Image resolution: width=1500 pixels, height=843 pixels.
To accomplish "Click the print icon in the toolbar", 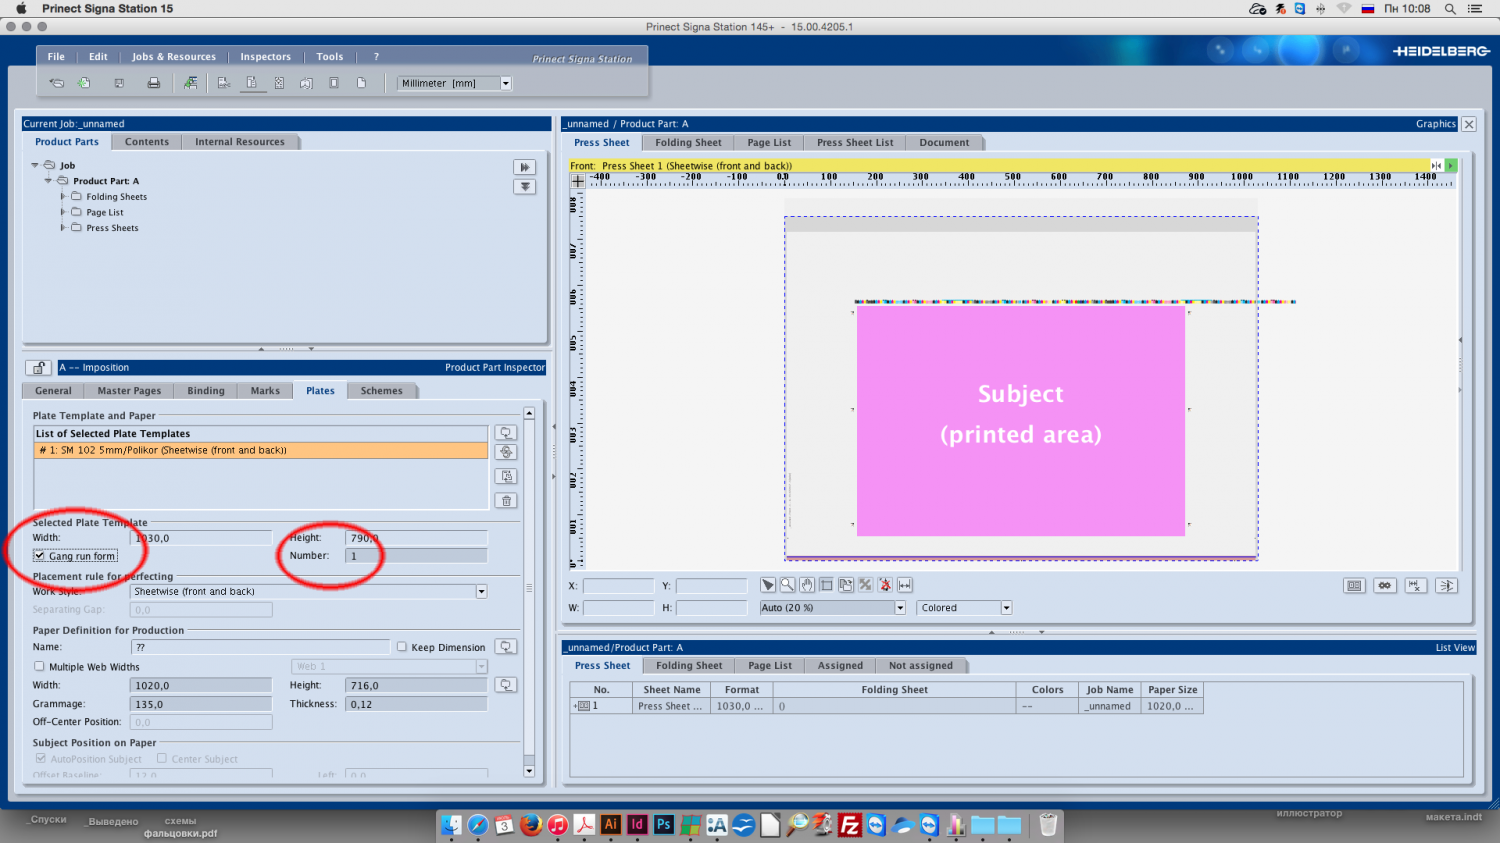I will tap(153, 83).
